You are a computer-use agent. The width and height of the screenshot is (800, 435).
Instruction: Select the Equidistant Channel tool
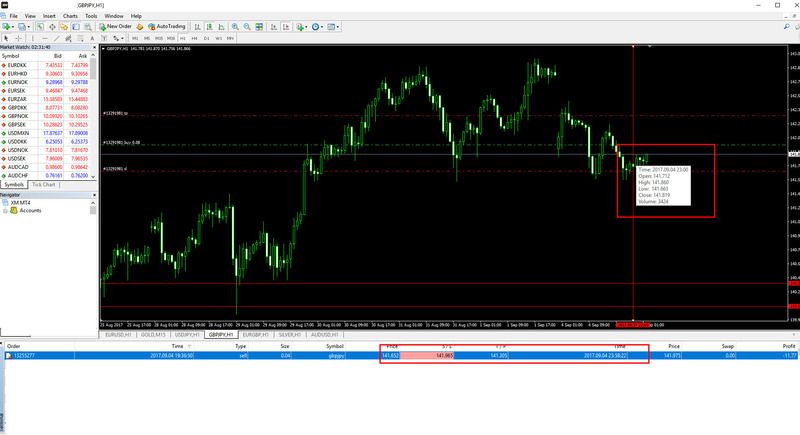coord(68,38)
